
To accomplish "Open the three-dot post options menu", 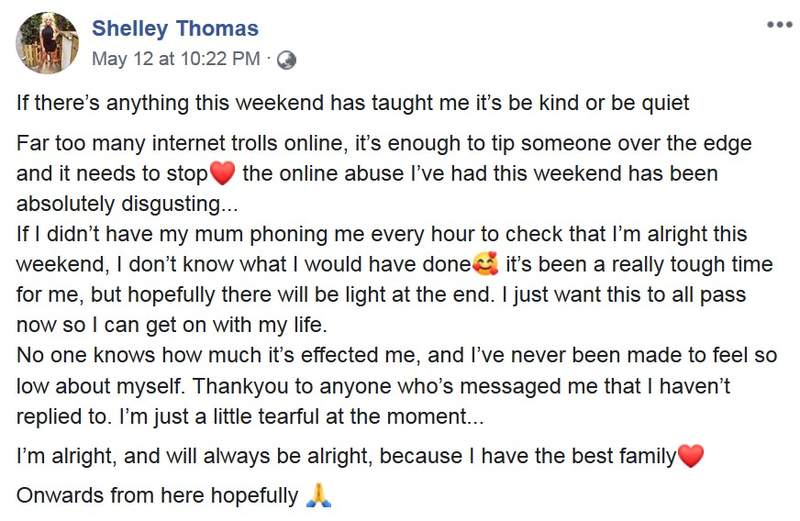I will 779,24.
